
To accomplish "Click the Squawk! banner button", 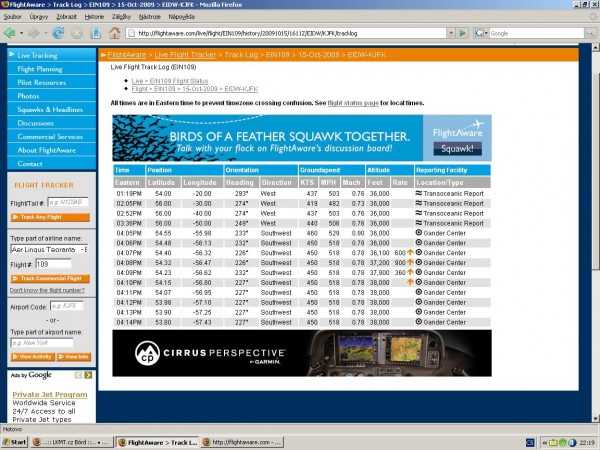I will pos(457,148).
